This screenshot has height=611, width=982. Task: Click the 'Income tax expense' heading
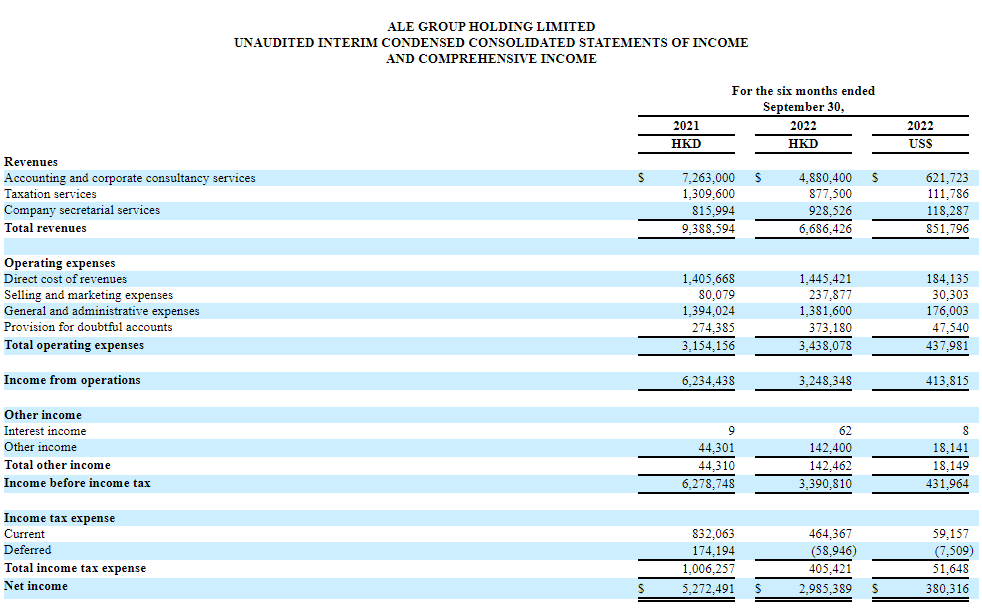click(59, 519)
